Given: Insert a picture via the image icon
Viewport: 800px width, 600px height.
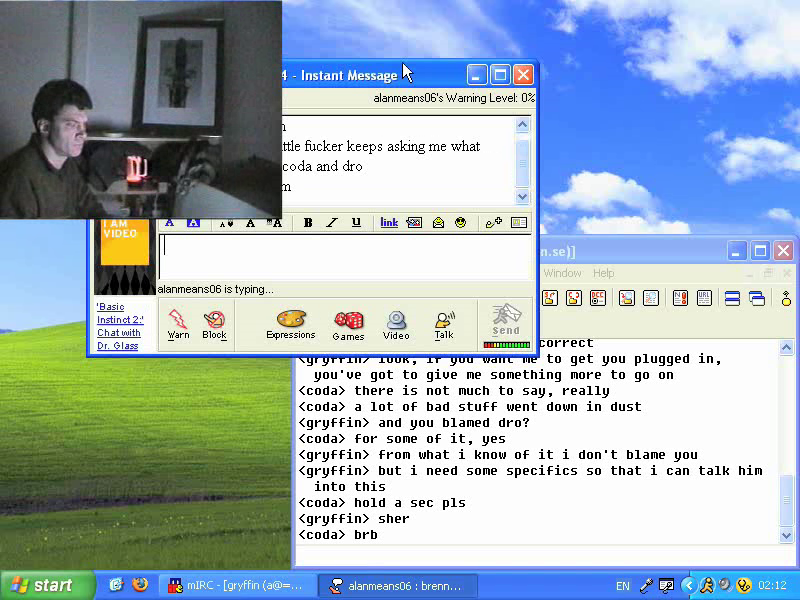Looking at the screenshot, I should pos(414,222).
